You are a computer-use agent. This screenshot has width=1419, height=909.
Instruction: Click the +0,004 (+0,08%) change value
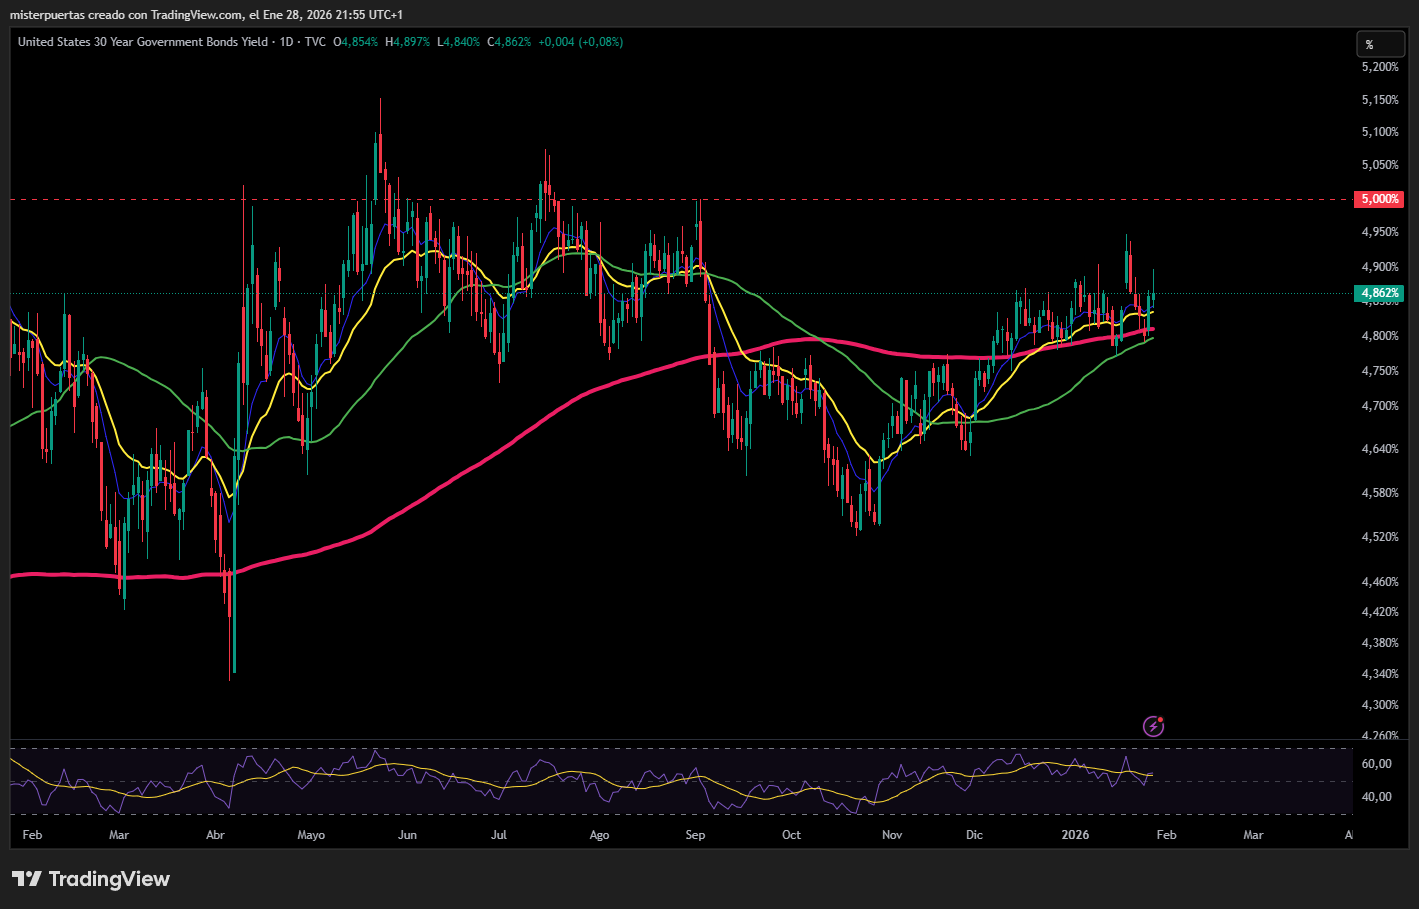580,42
